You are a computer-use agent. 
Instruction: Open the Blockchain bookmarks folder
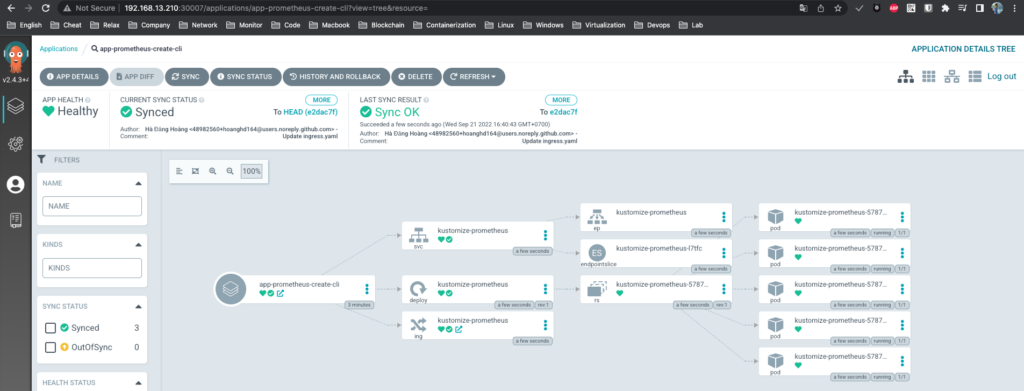coord(380,25)
